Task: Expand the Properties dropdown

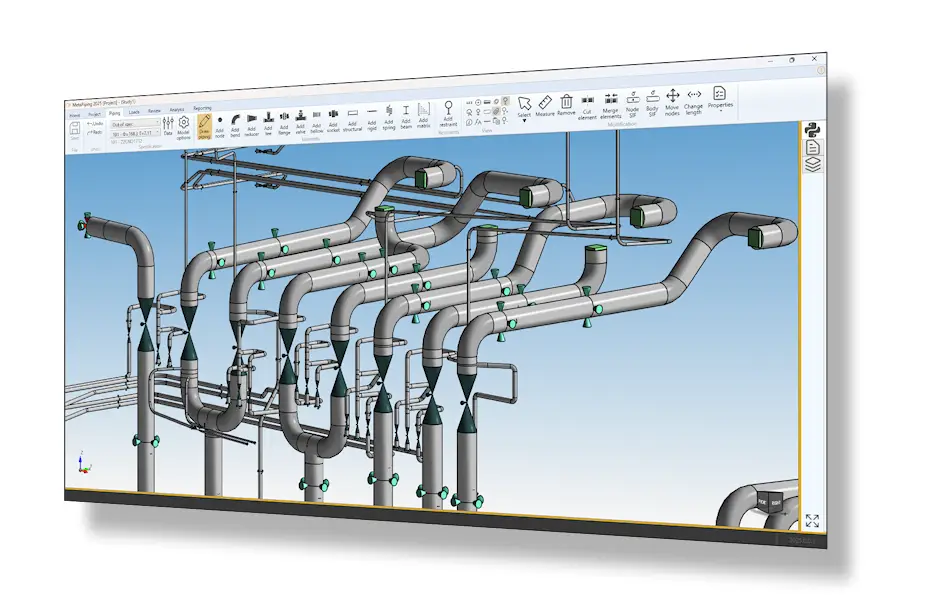Action: tap(720, 109)
